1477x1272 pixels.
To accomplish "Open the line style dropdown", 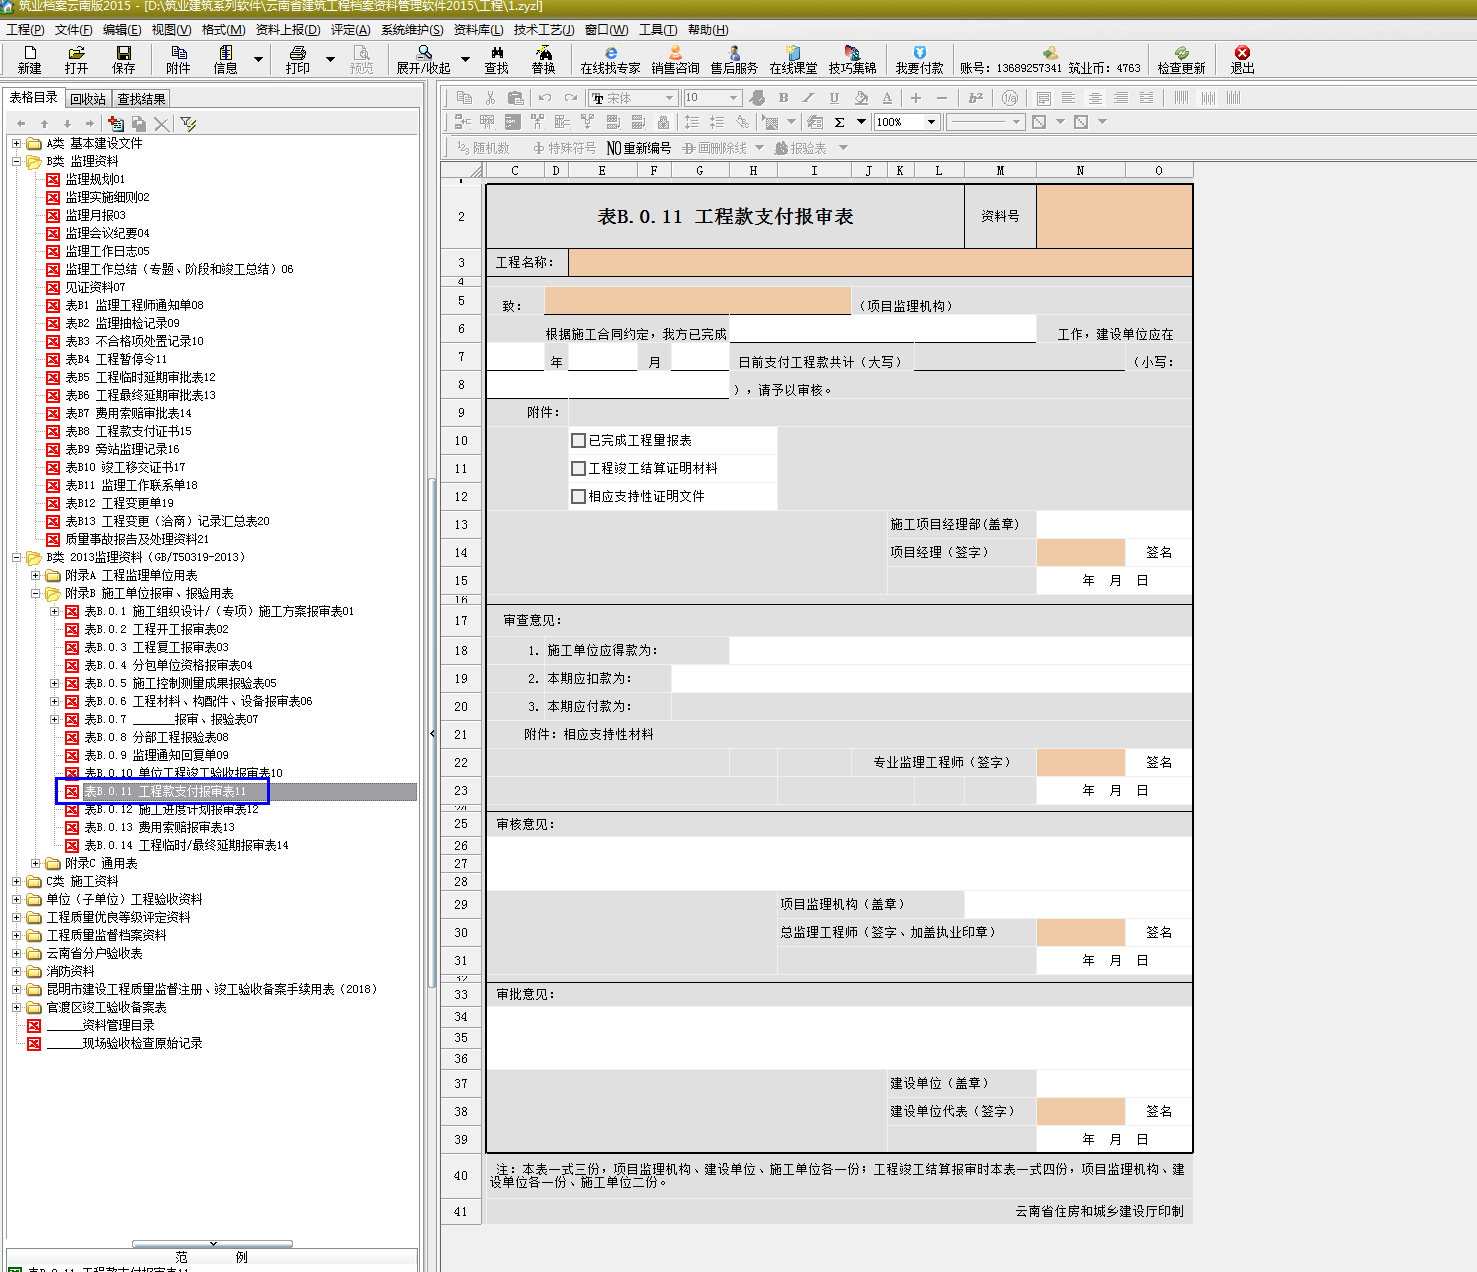I will point(1016,122).
